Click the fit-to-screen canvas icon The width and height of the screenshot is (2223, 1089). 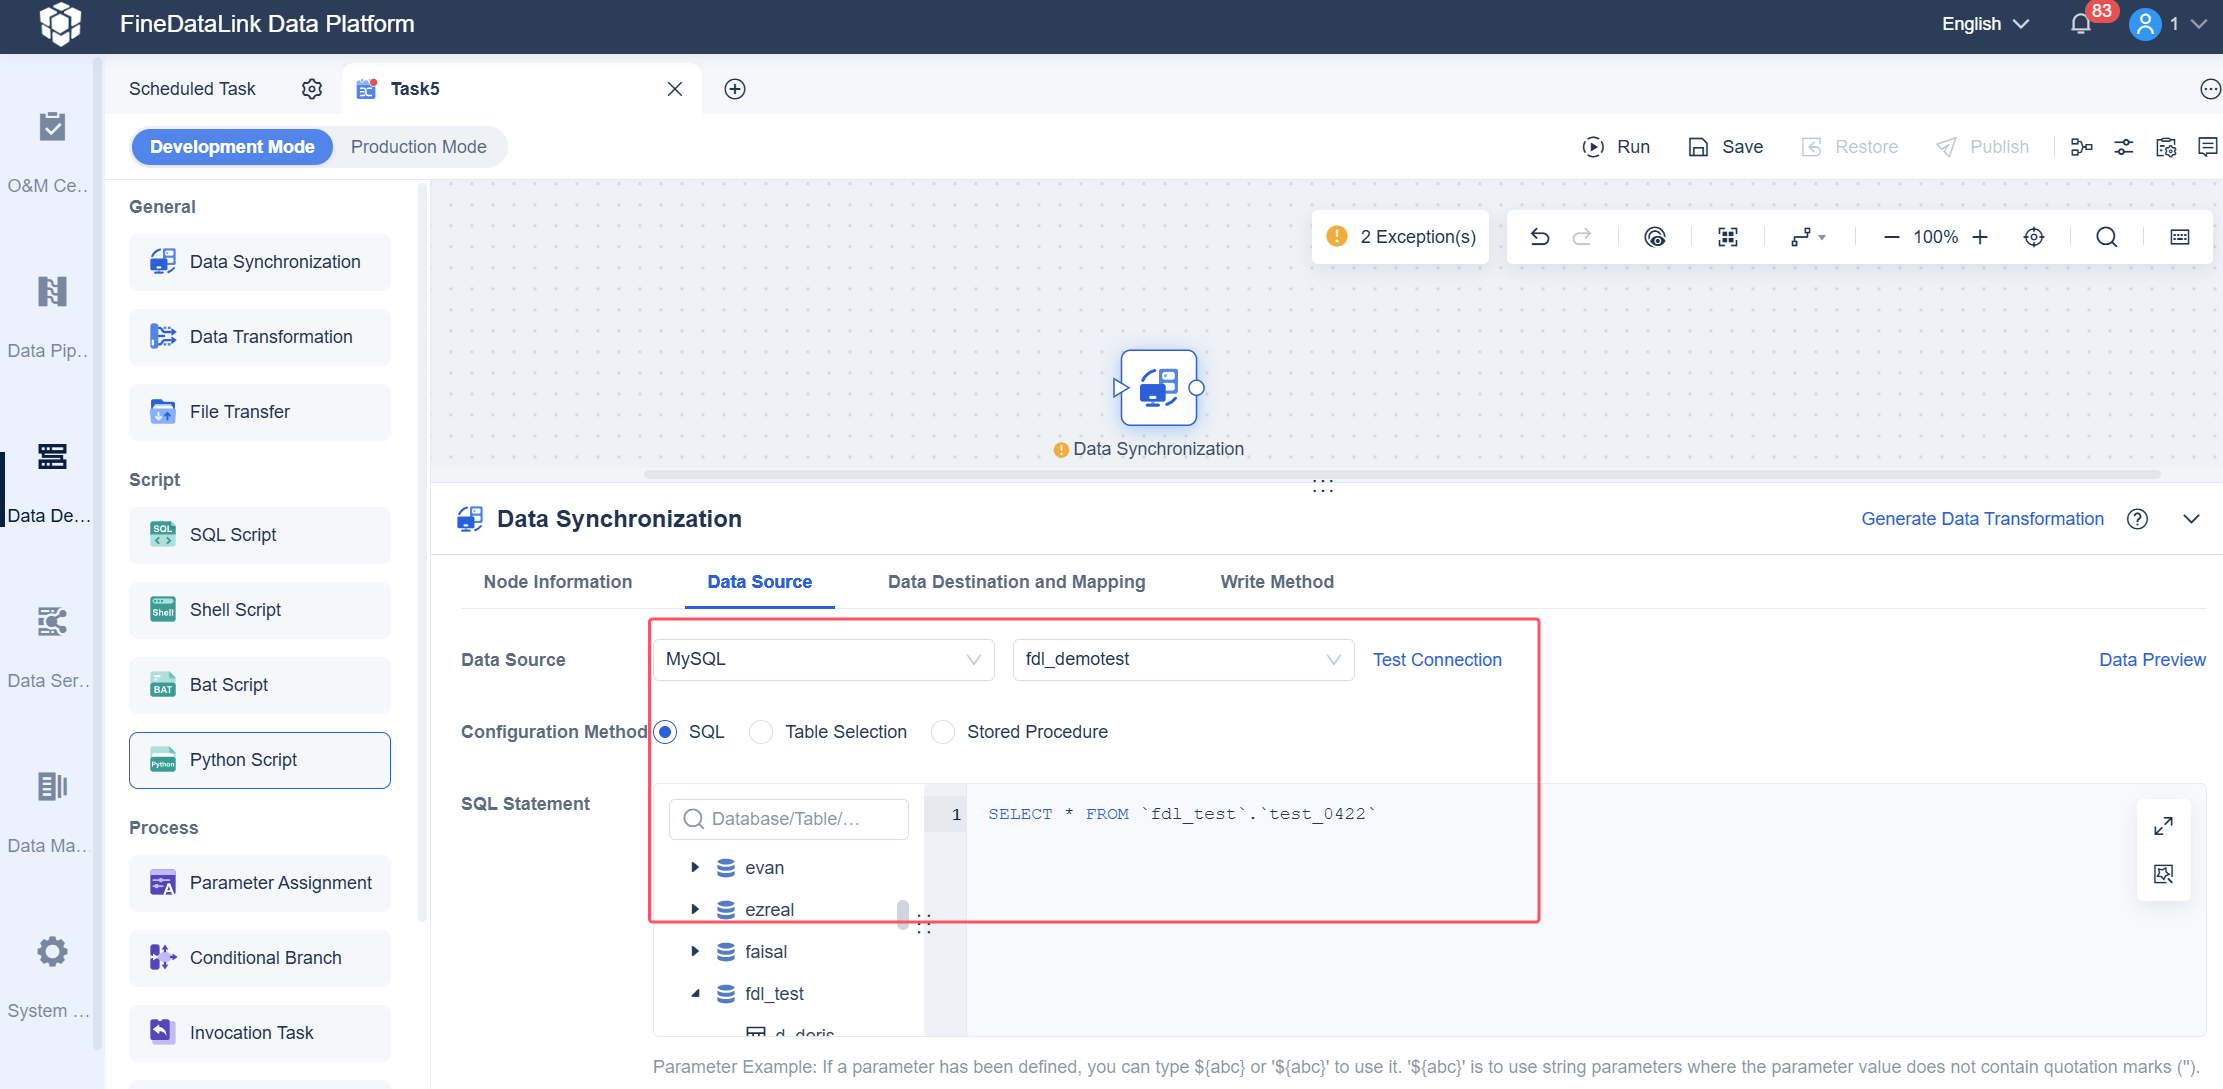1728,237
